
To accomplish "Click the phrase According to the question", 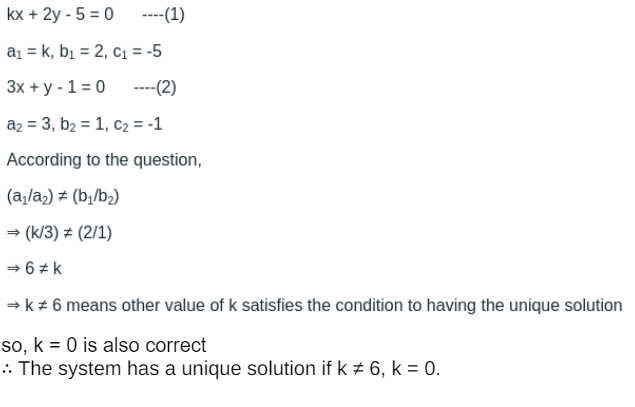I will (103, 160).
